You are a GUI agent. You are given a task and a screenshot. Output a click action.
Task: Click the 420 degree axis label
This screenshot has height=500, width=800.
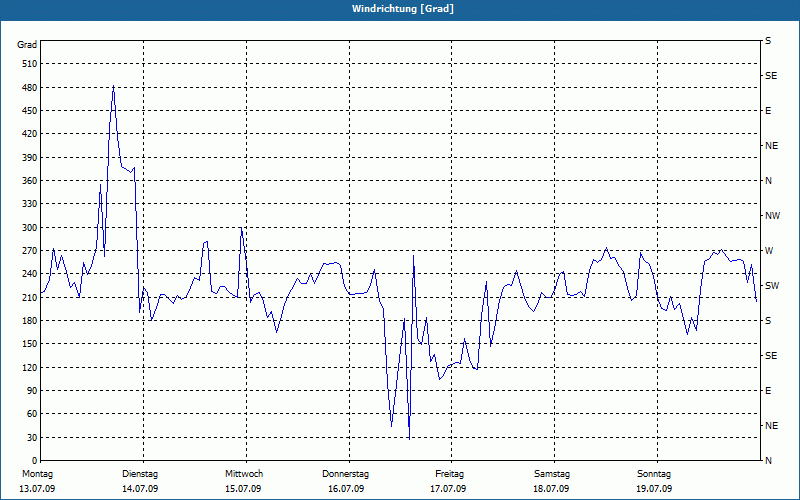(x=30, y=134)
